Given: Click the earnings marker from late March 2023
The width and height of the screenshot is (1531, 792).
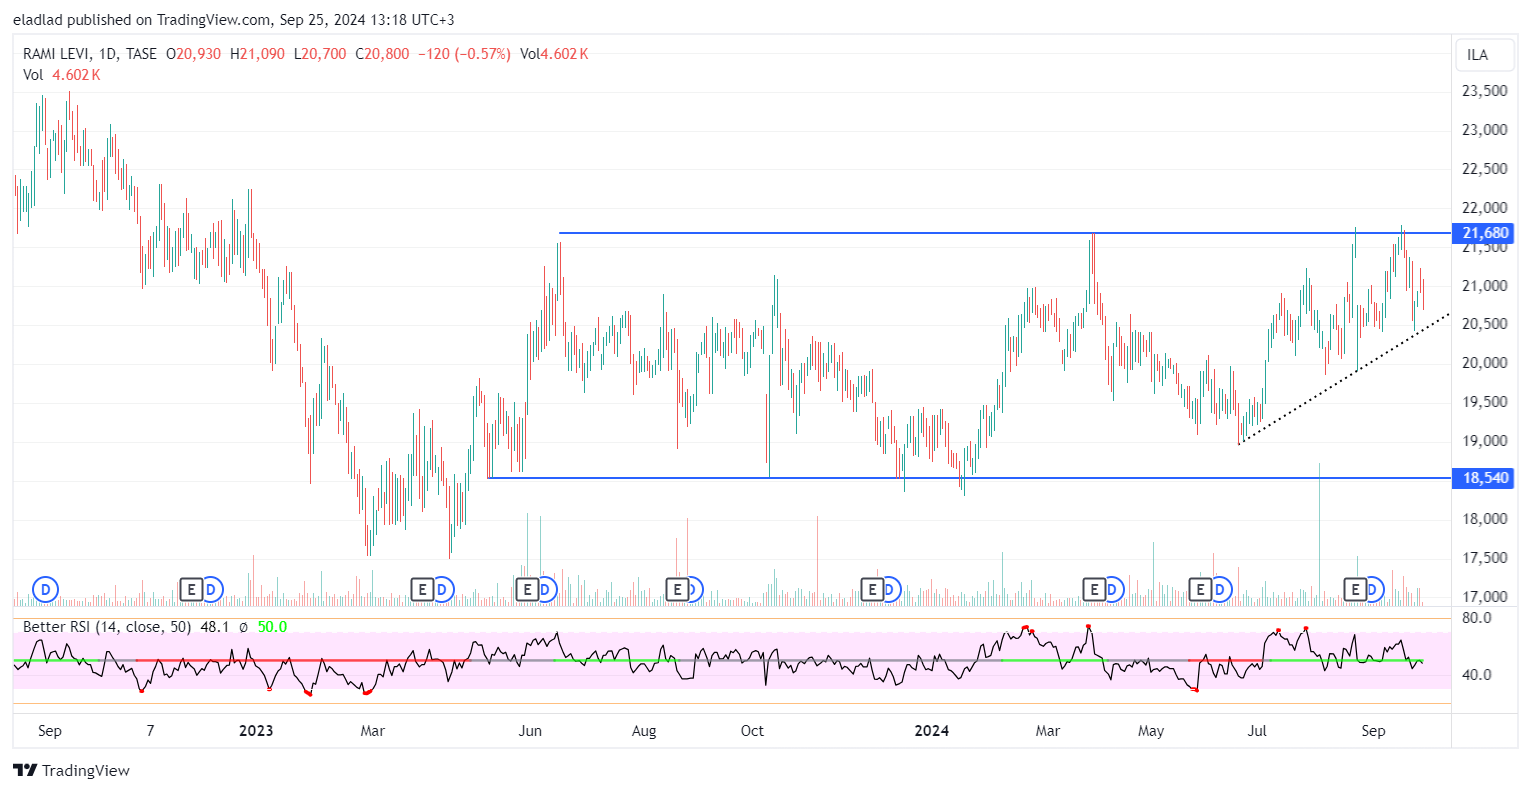Looking at the screenshot, I should pyautogui.click(x=422, y=590).
